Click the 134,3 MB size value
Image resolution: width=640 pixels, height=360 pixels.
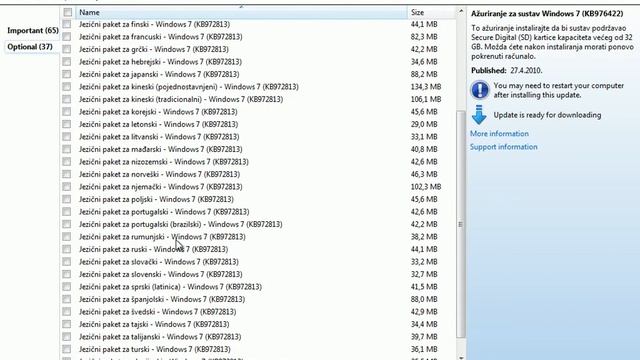pyautogui.click(x=426, y=87)
